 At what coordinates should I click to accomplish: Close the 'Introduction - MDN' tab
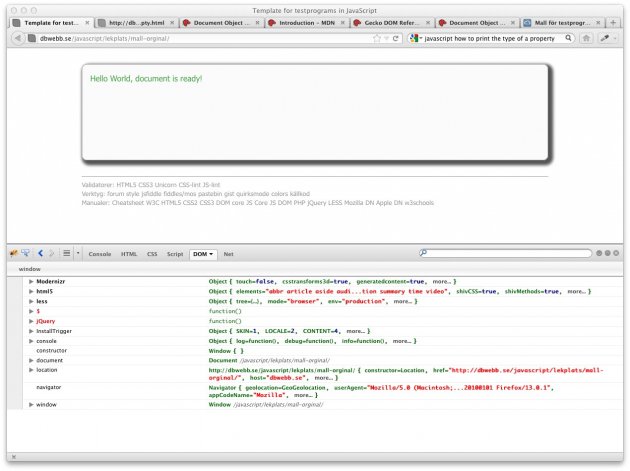(x=343, y=23)
